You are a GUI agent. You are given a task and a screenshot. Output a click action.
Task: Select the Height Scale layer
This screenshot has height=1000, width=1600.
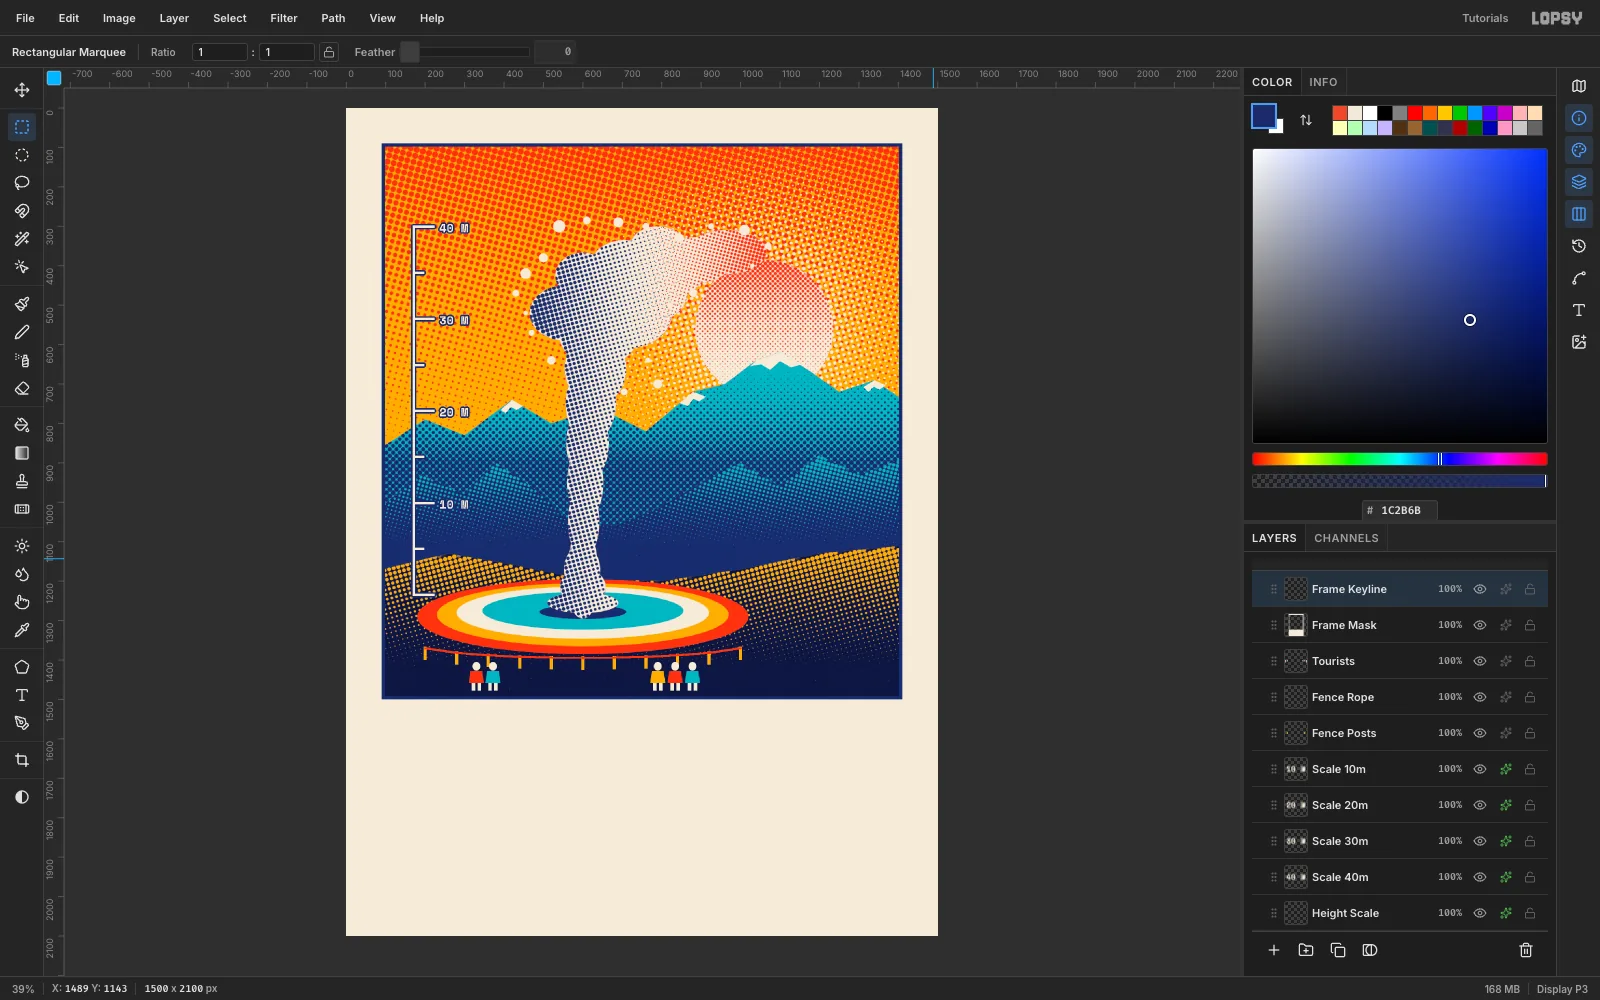tap(1400, 913)
